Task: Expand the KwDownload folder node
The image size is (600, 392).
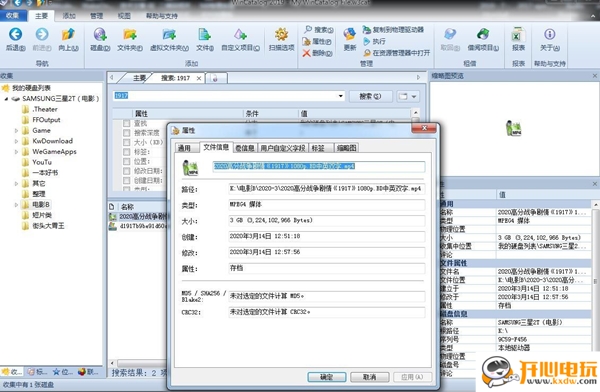Action: [16, 141]
